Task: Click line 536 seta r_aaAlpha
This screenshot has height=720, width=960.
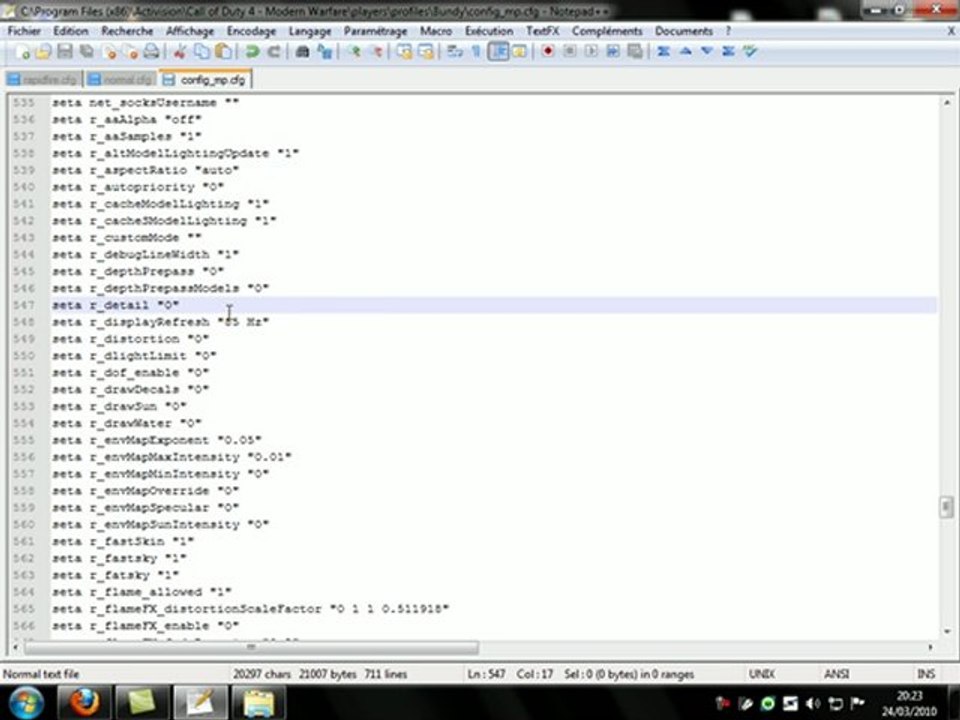Action: (127, 119)
